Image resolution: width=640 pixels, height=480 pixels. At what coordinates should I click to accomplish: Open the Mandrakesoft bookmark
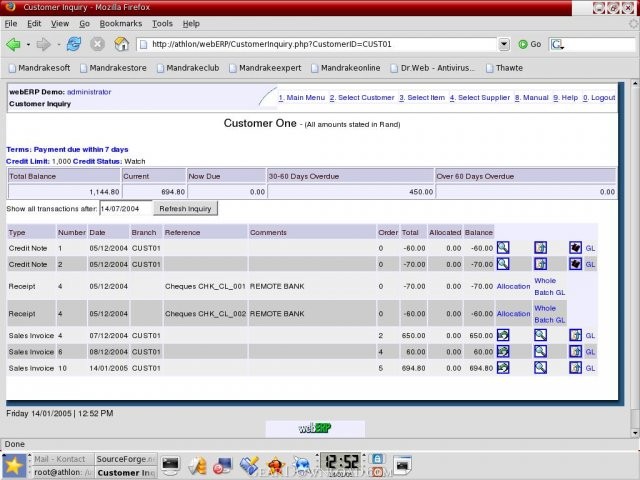(40, 68)
